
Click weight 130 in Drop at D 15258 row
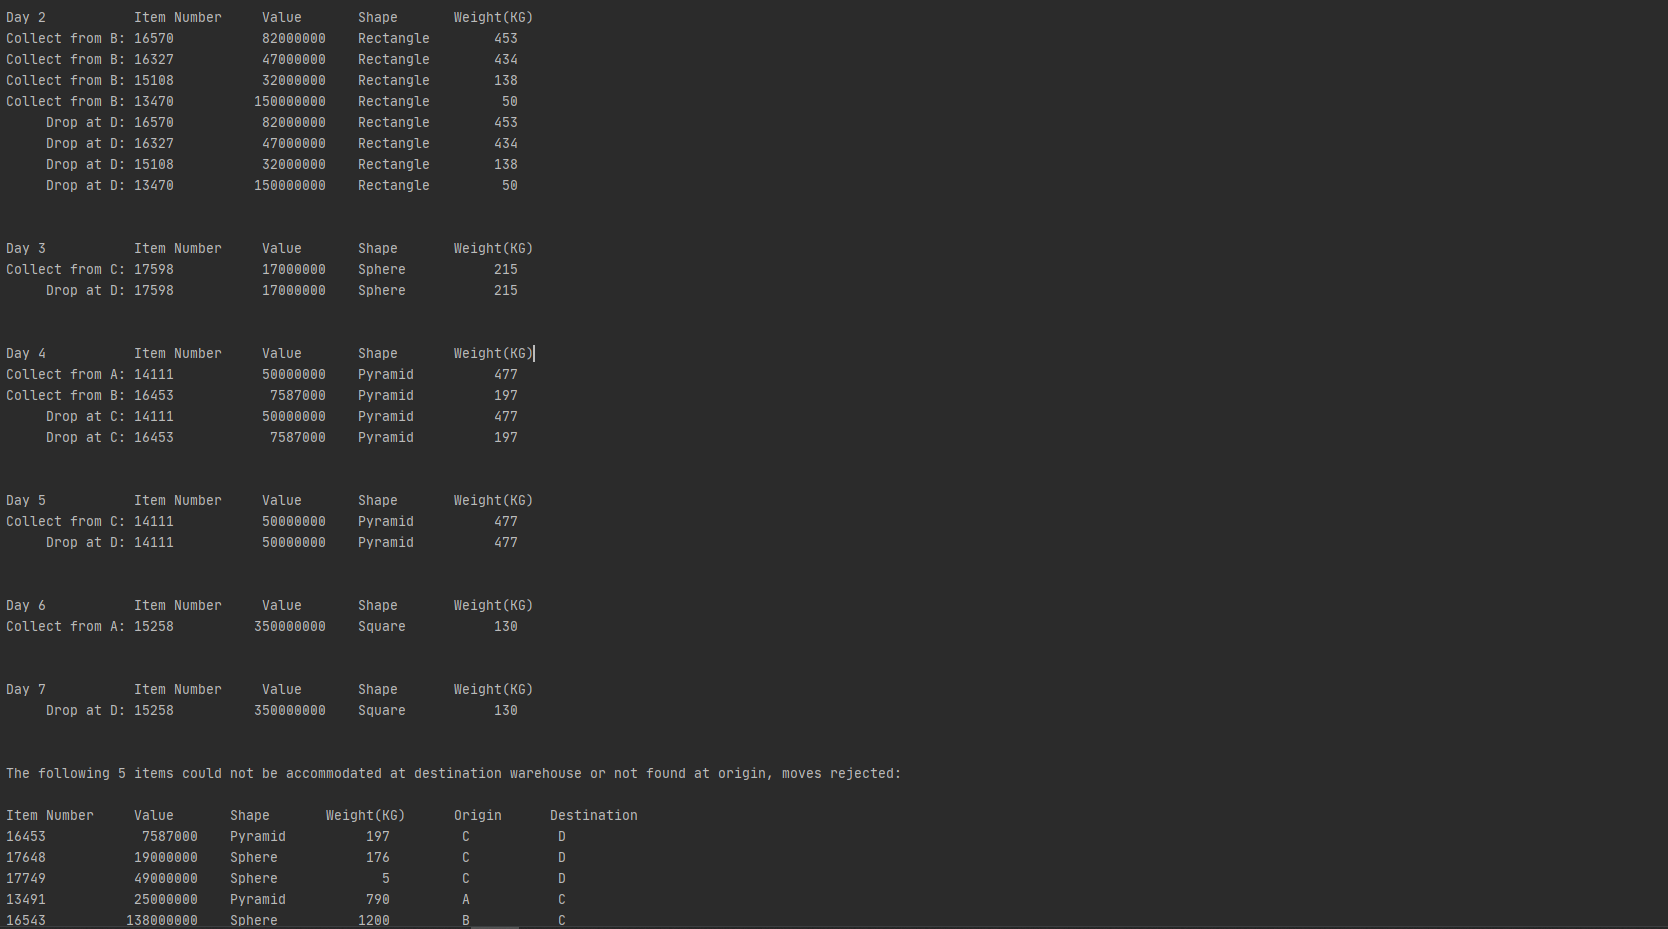506,710
